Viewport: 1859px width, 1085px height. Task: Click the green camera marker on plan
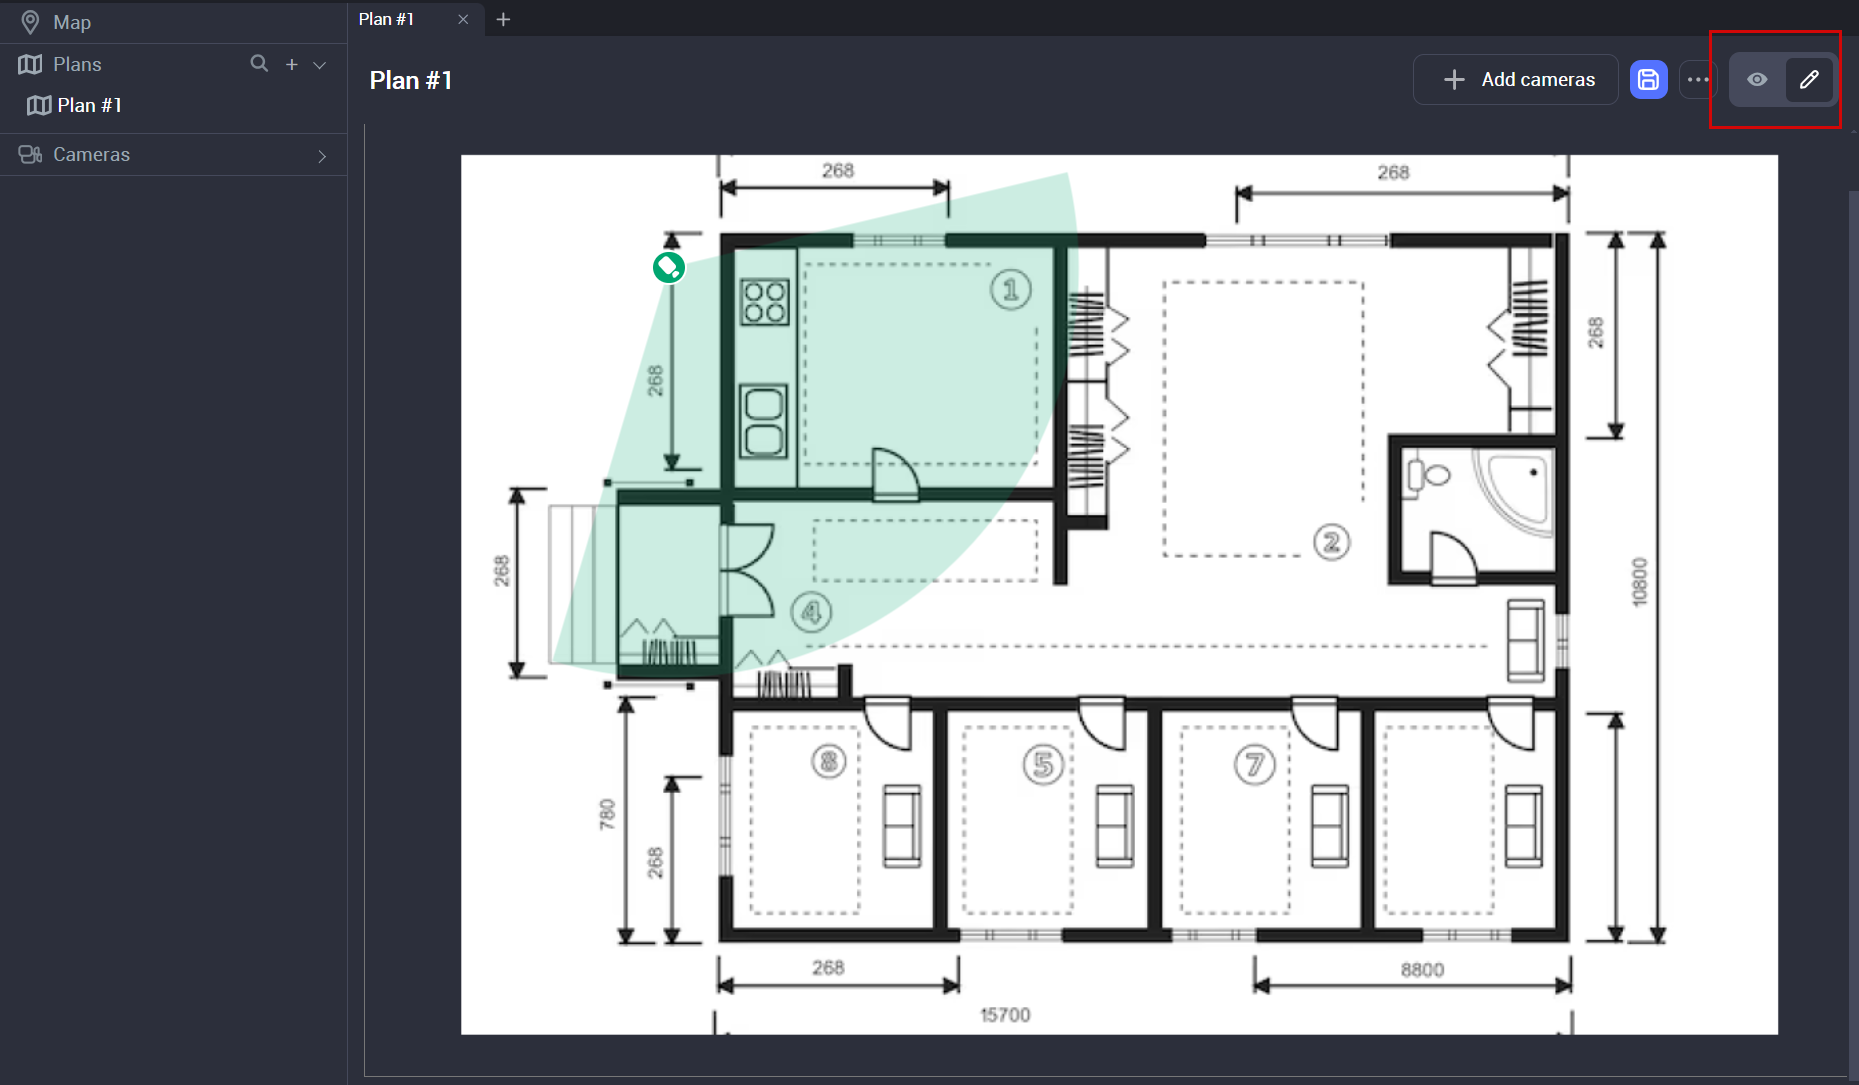[669, 267]
